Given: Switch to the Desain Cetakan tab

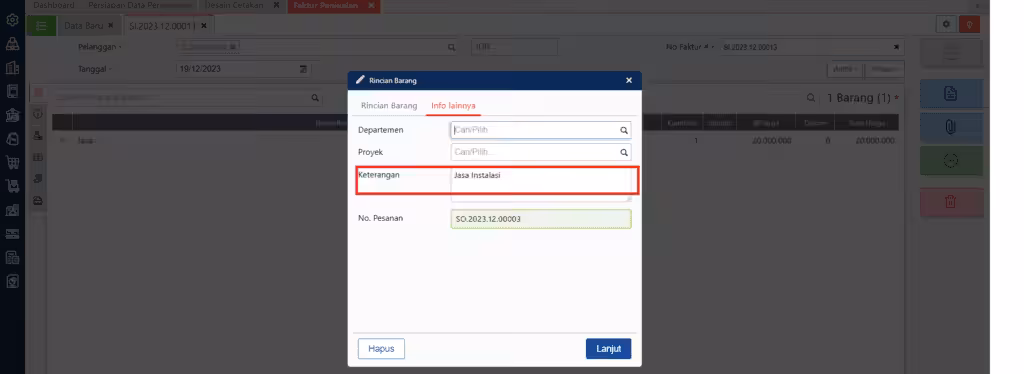Looking at the screenshot, I should pos(234,5).
